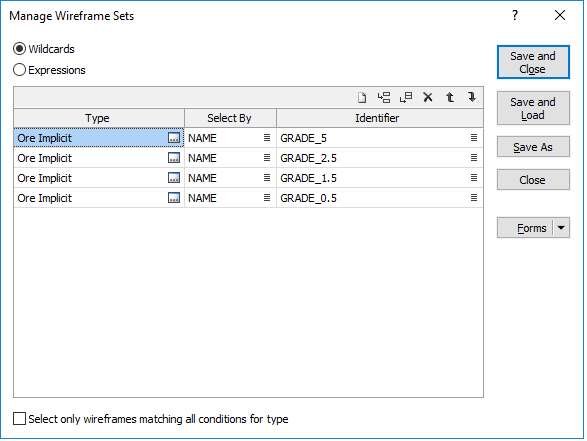Select the Expressions radio option
This screenshot has height=441, width=587.
[19, 70]
